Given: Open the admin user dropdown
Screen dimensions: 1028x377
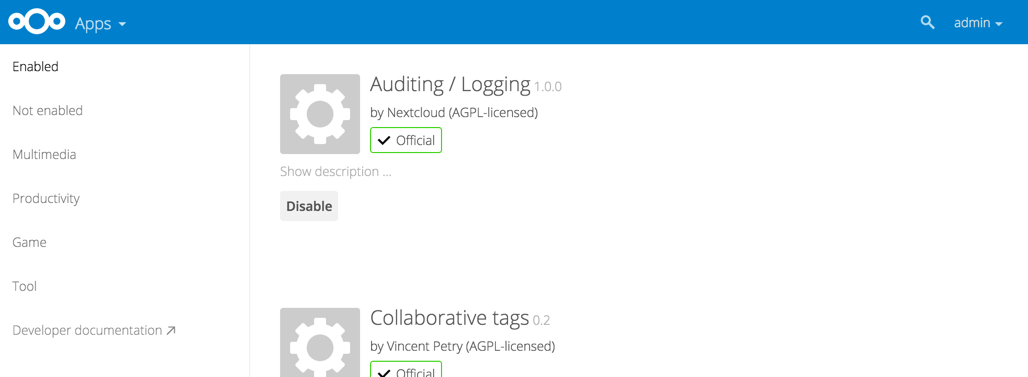Looking at the screenshot, I should point(978,23).
